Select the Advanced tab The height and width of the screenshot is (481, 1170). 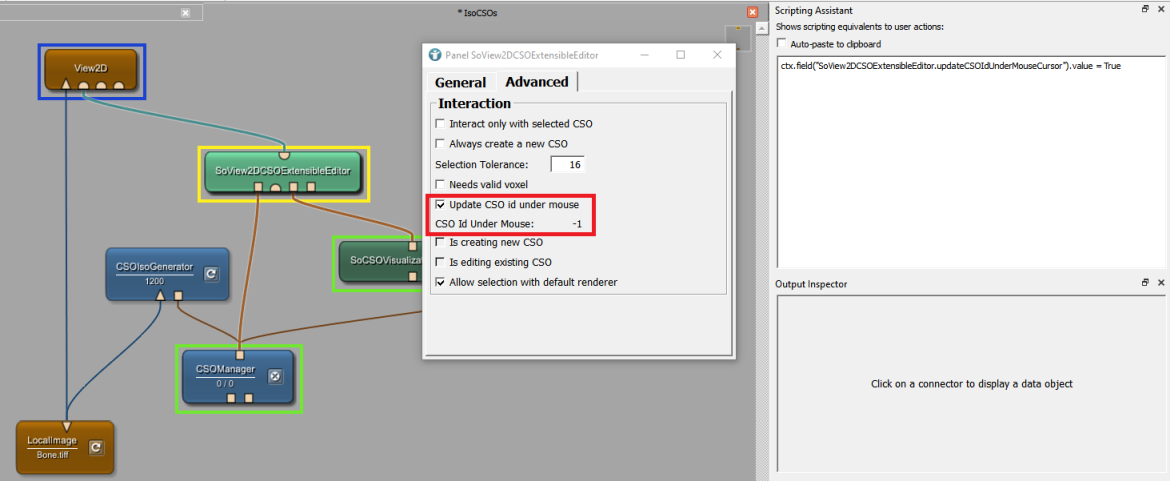click(536, 82)
